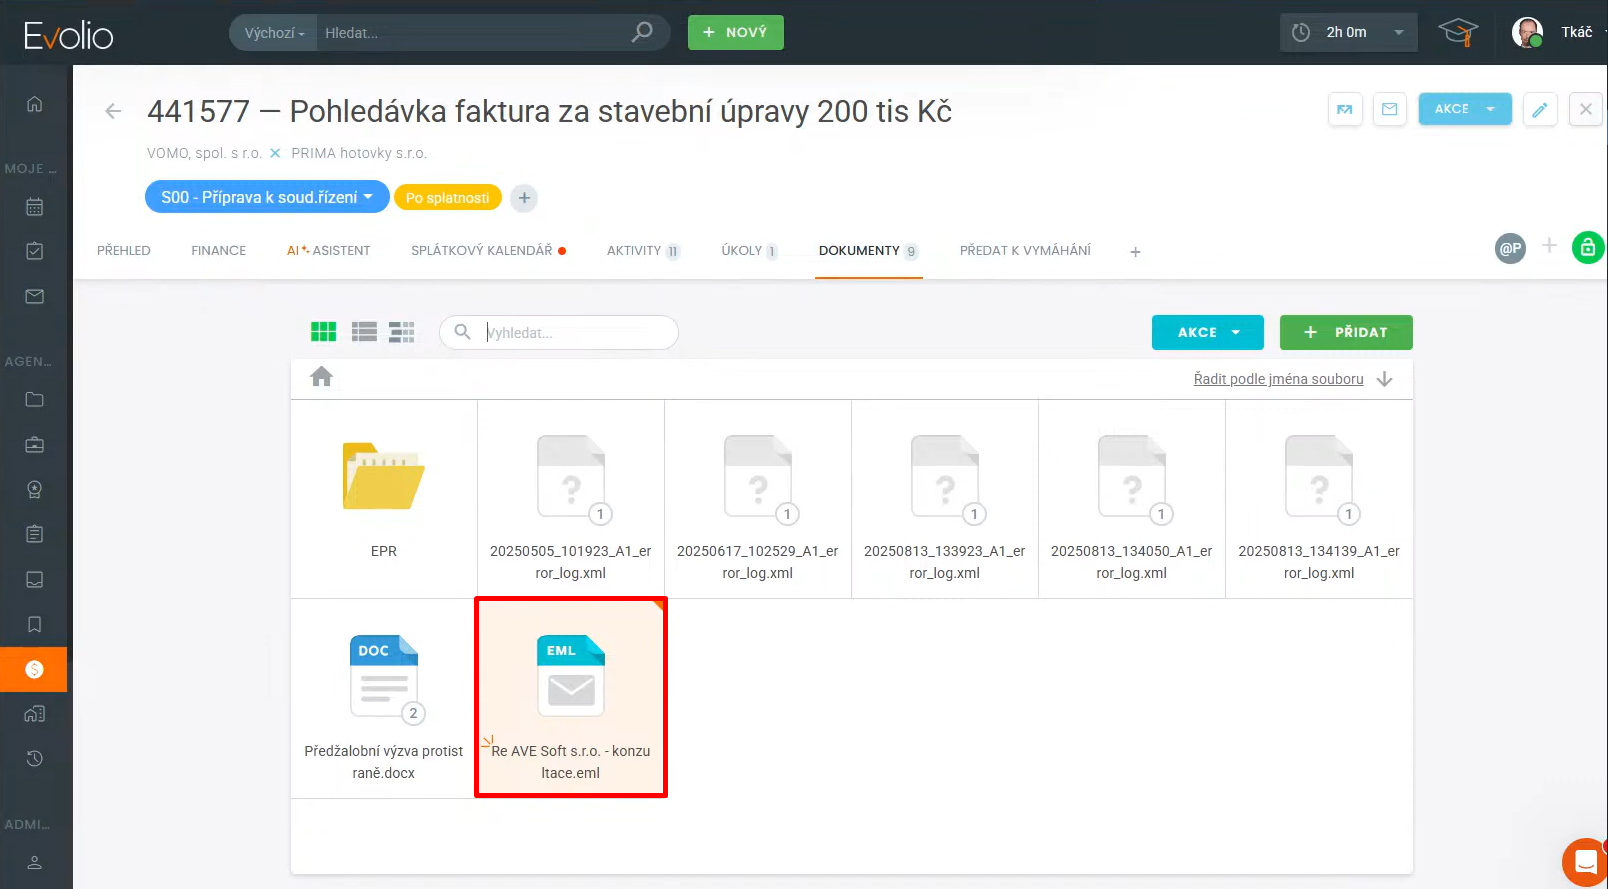Click the back arrow beside case title
The width and height of the screenshot is (1608, 889).
pos(113,111)
